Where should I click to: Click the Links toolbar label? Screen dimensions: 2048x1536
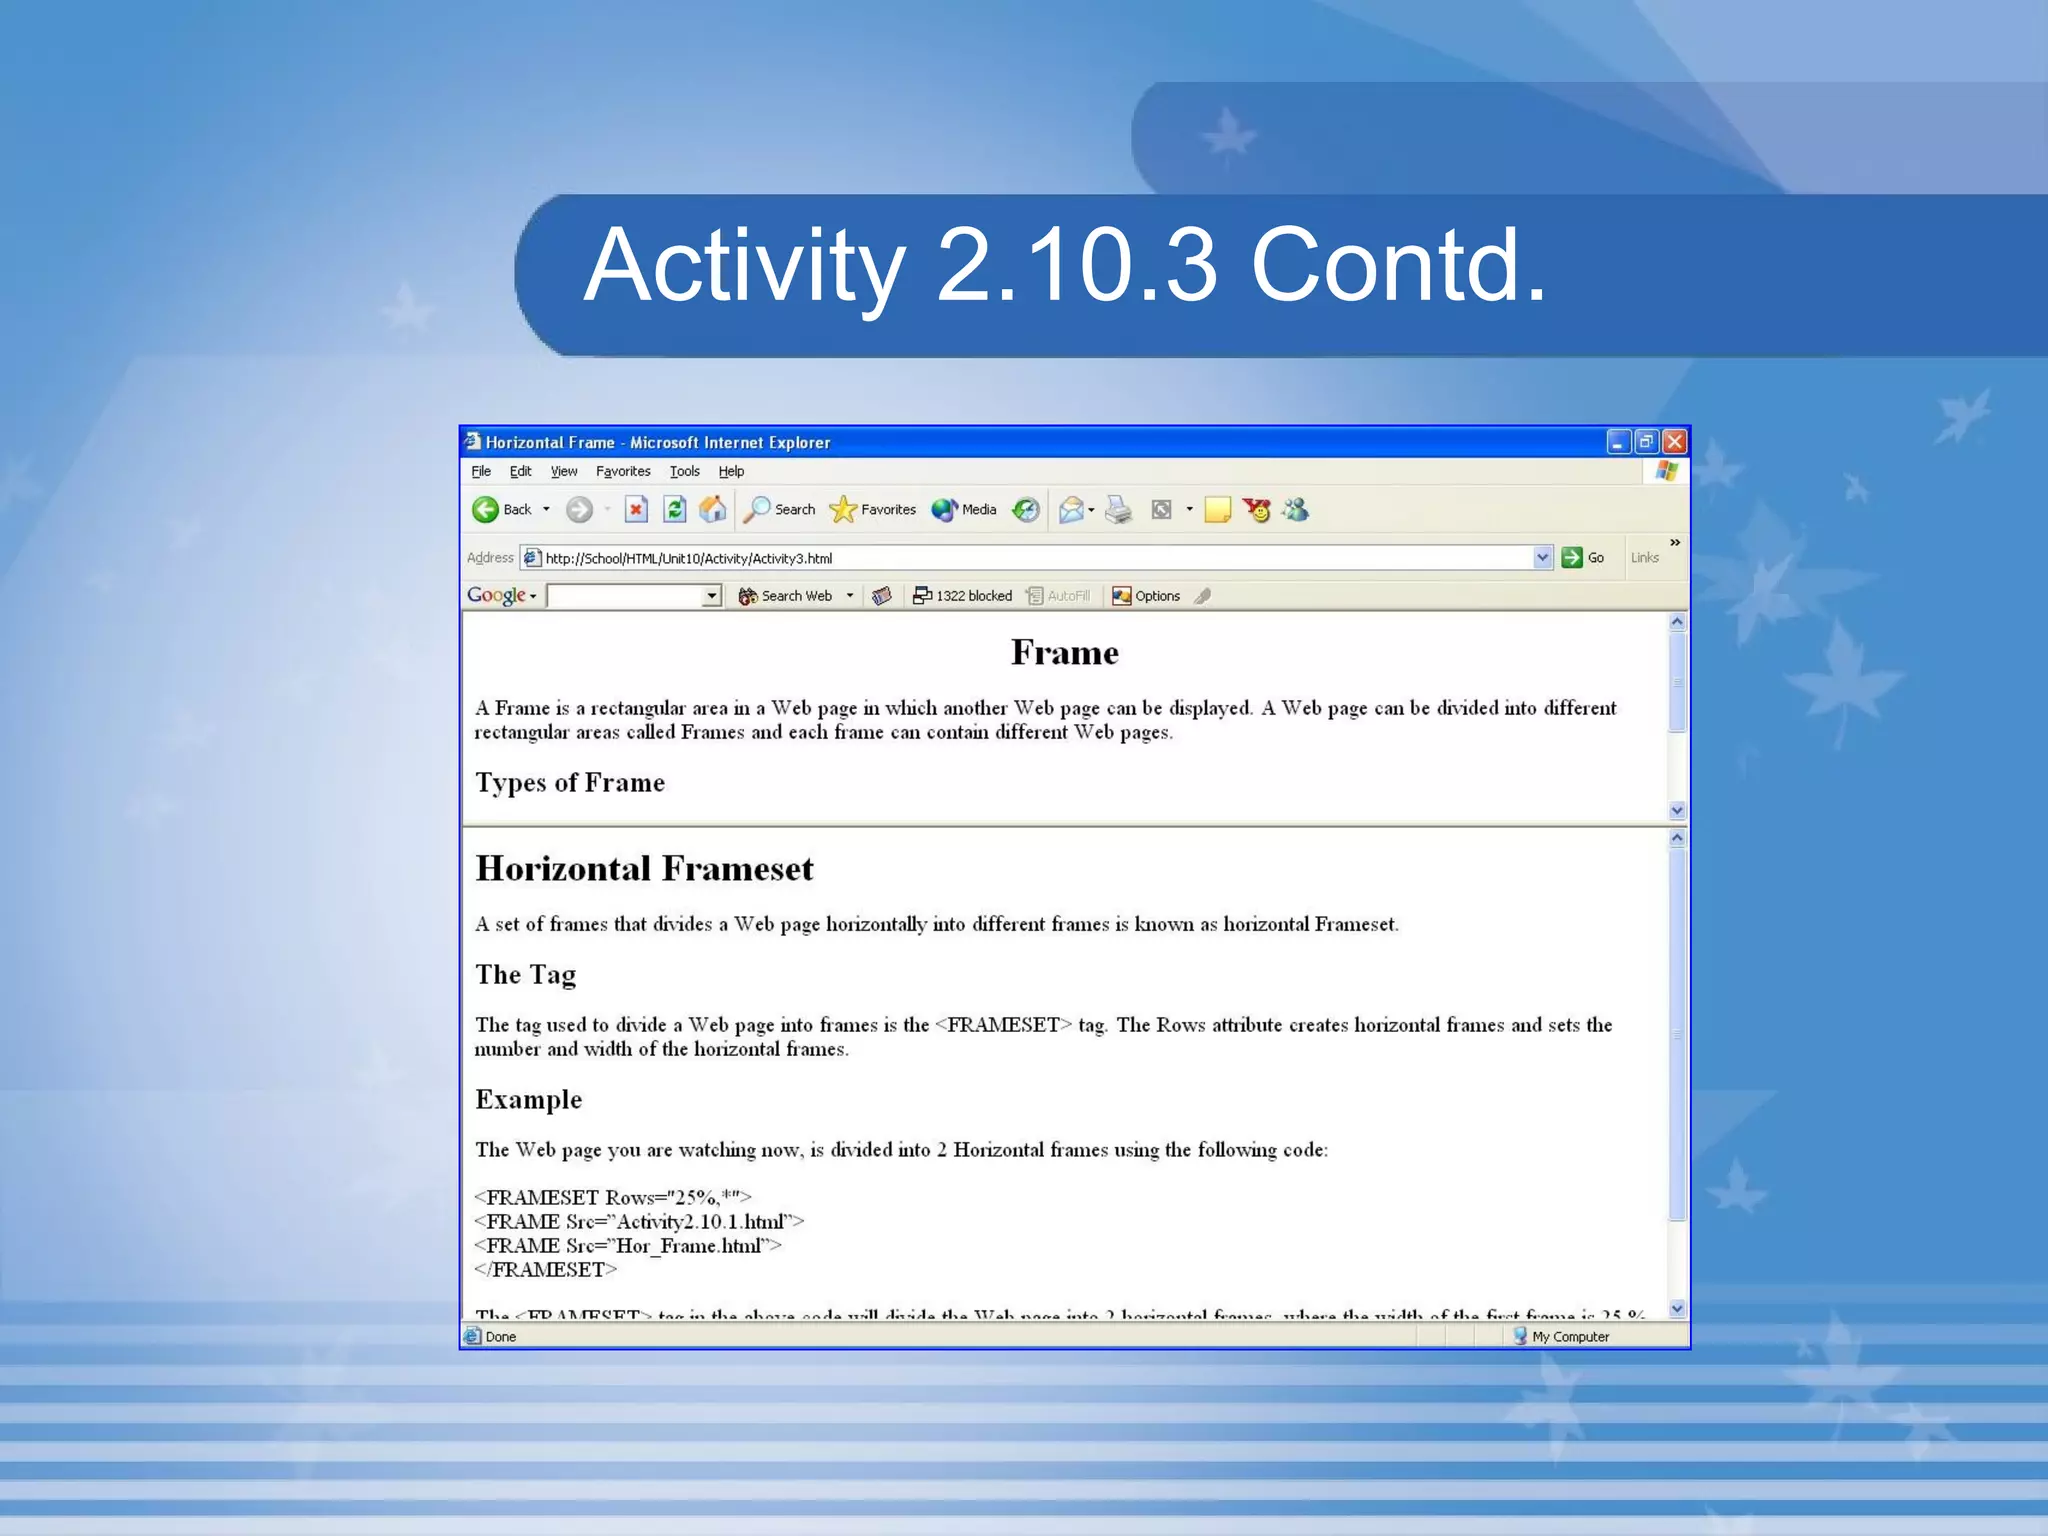tap(1644, 558)
